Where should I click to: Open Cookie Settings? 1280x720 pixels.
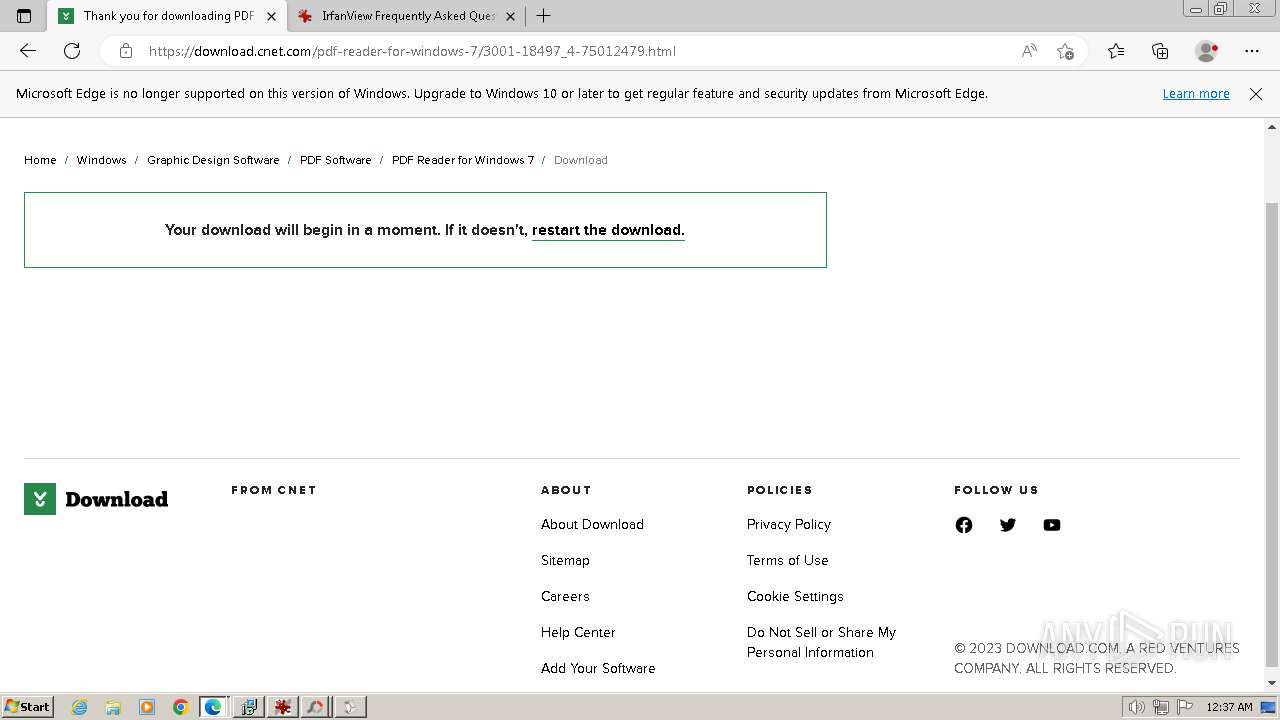[795, 596]
